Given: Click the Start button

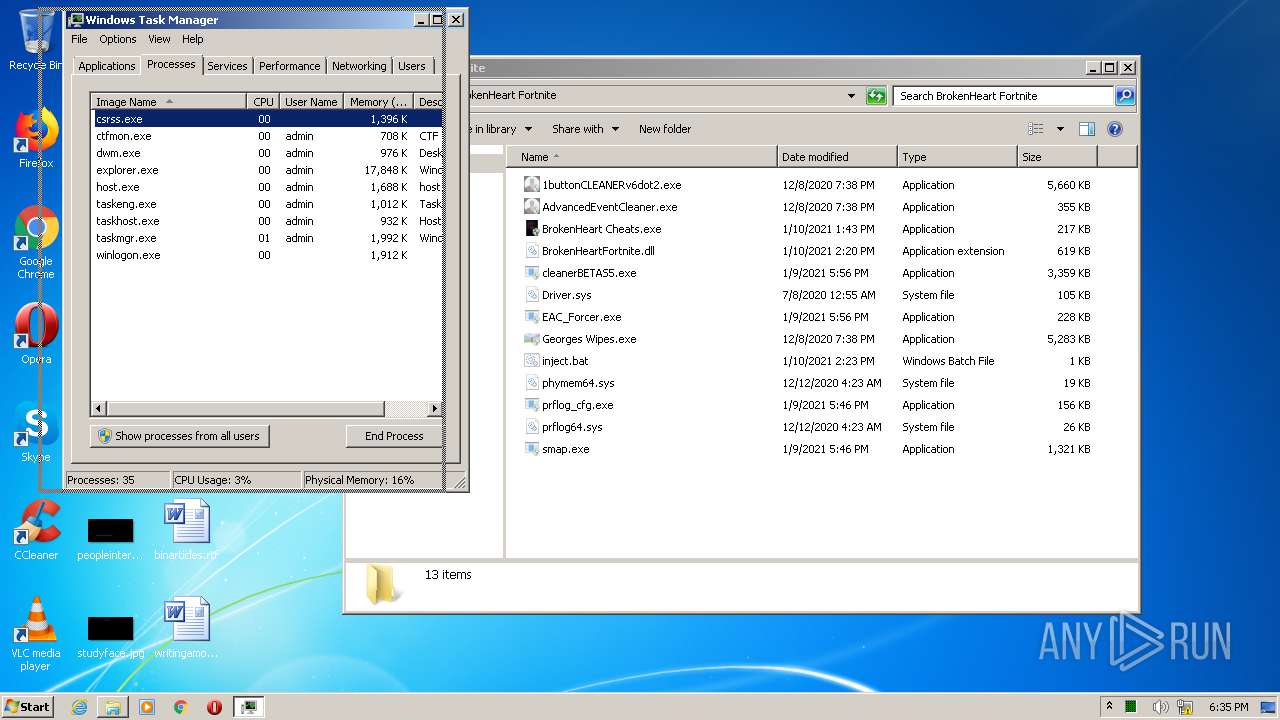Looking at the screenshot, I should coord(27,706).
